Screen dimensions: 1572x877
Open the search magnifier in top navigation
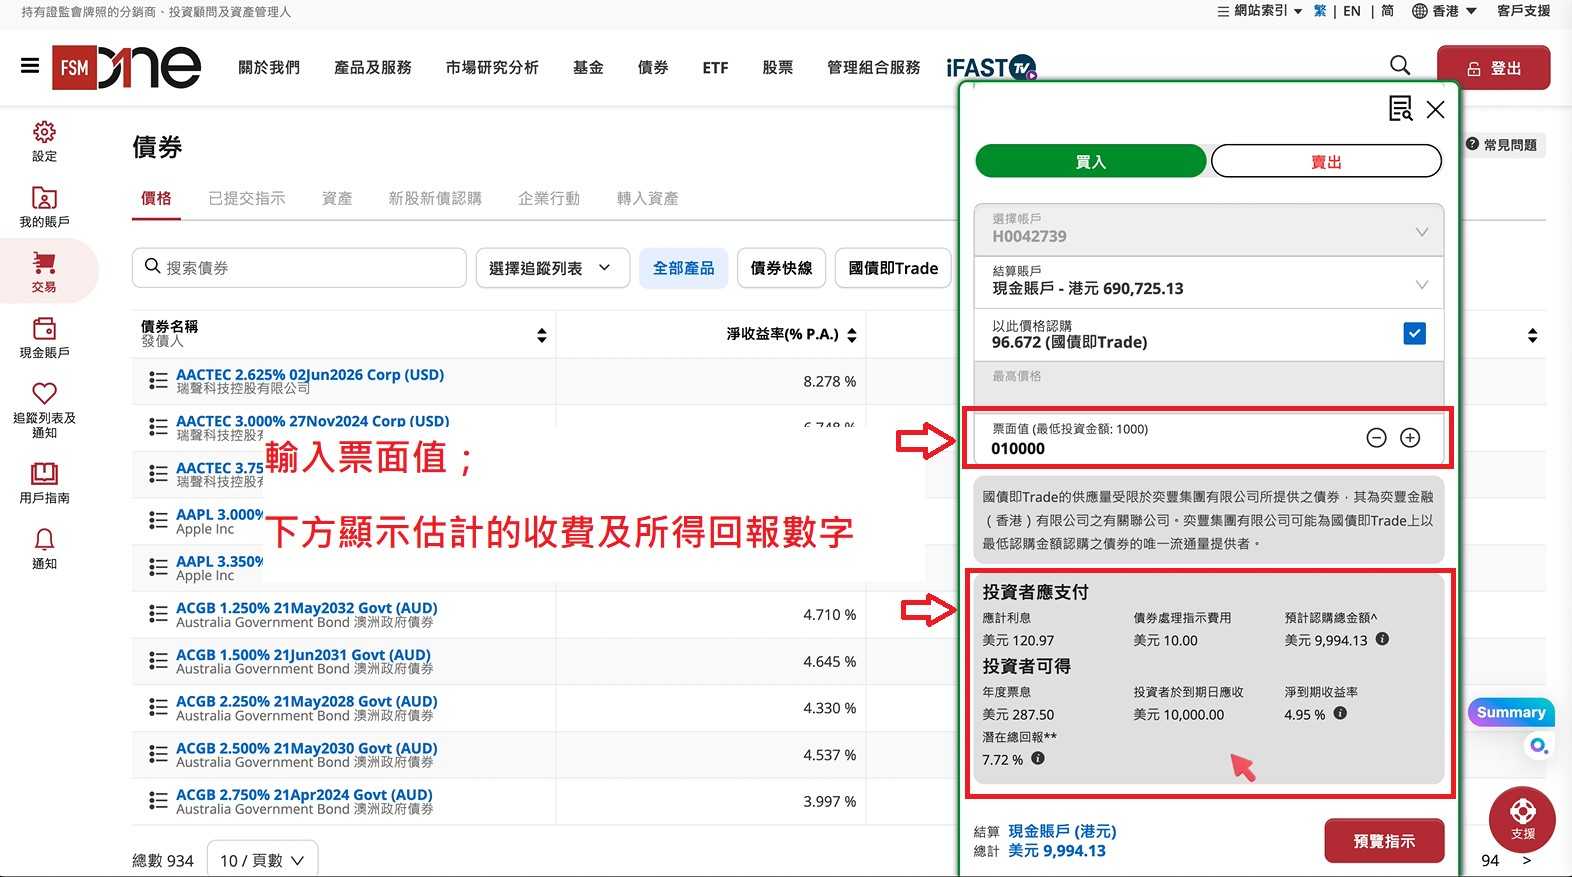coord(1400,66)
